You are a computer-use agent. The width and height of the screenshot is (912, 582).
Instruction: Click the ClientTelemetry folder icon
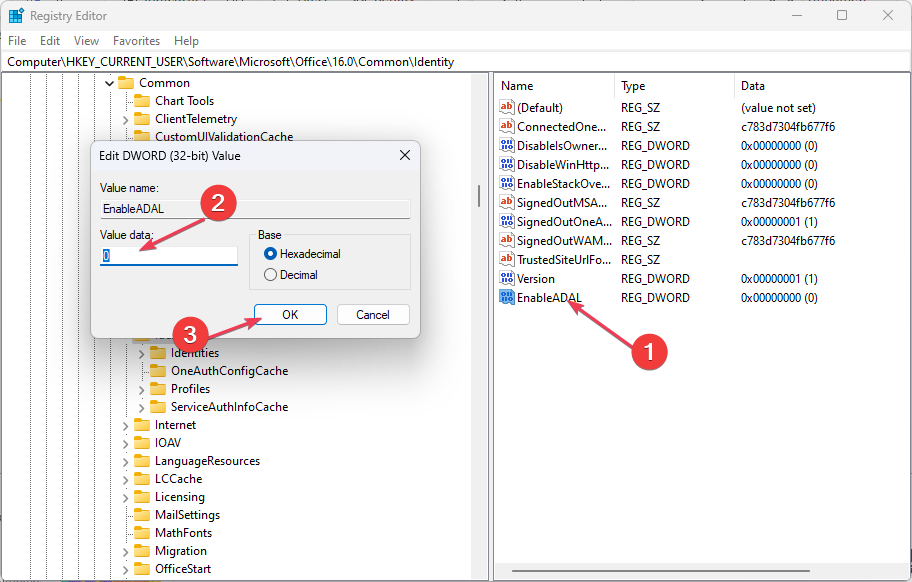coord(142,119)
